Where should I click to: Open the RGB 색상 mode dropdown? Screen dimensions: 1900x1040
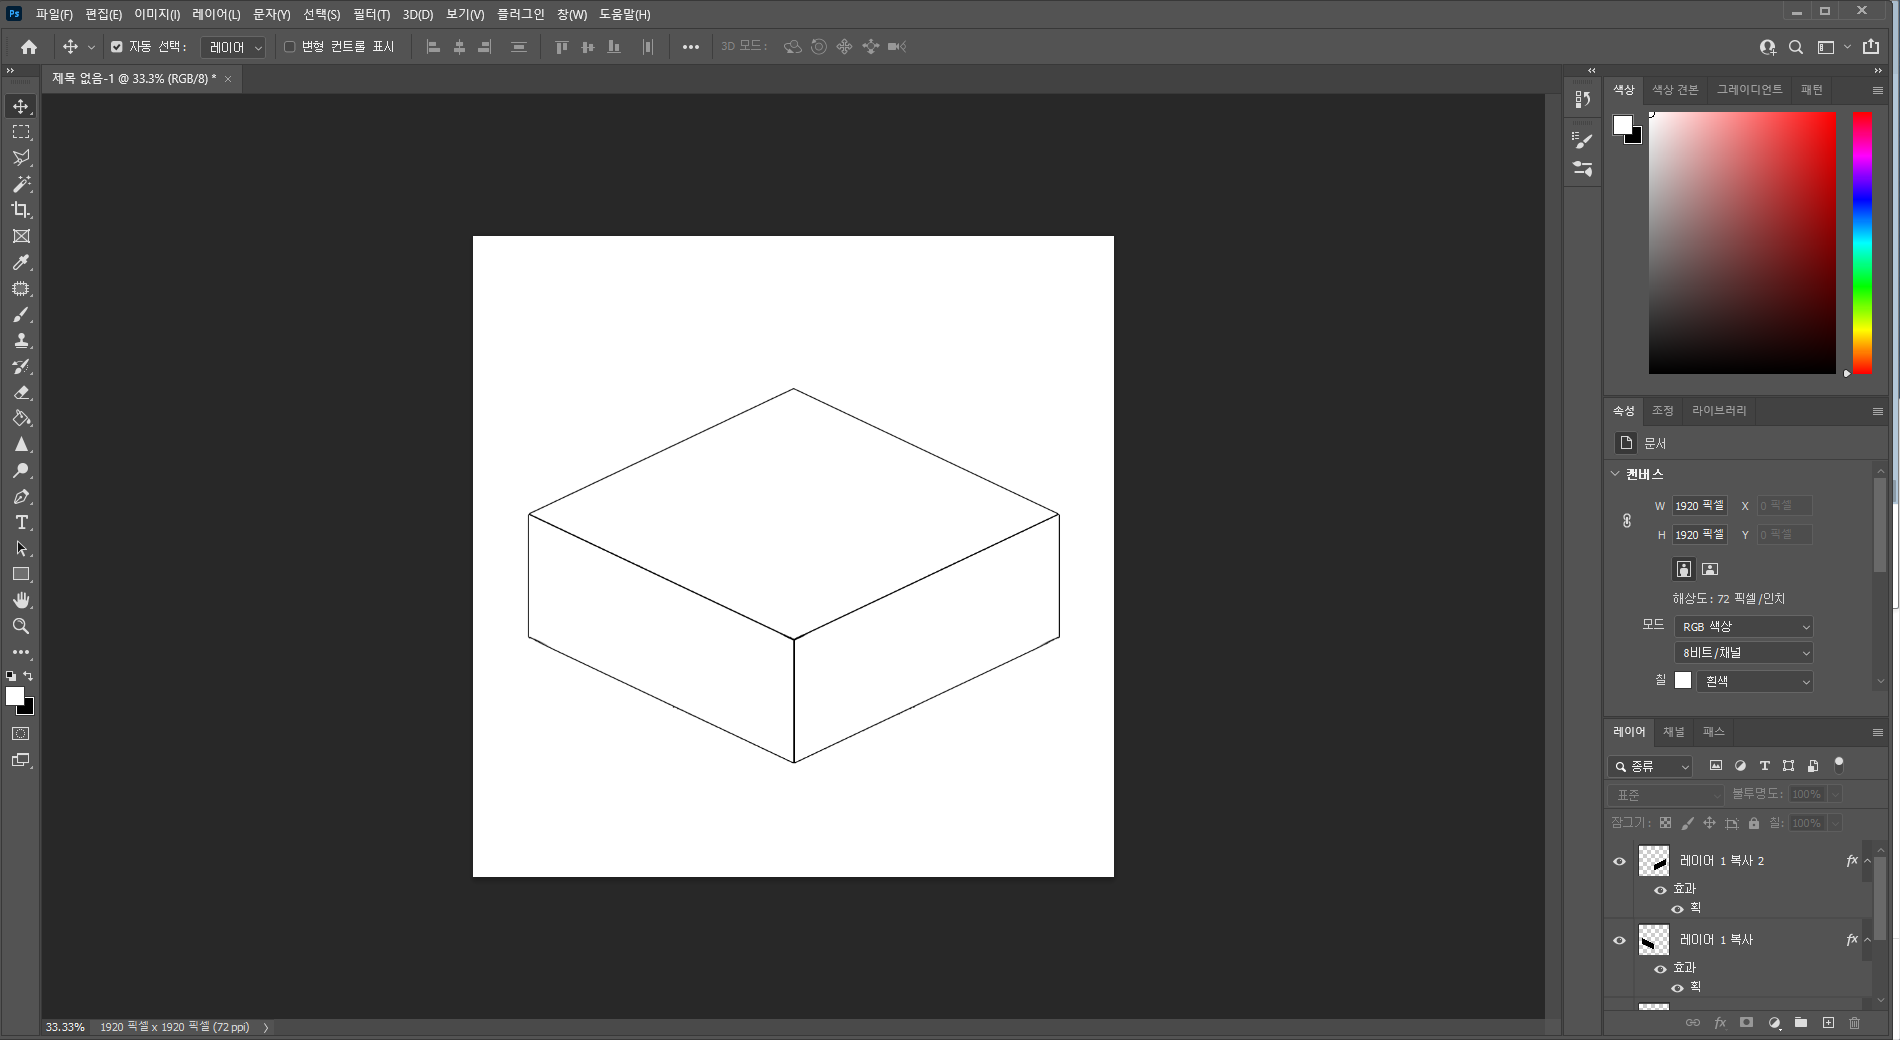1744,627
